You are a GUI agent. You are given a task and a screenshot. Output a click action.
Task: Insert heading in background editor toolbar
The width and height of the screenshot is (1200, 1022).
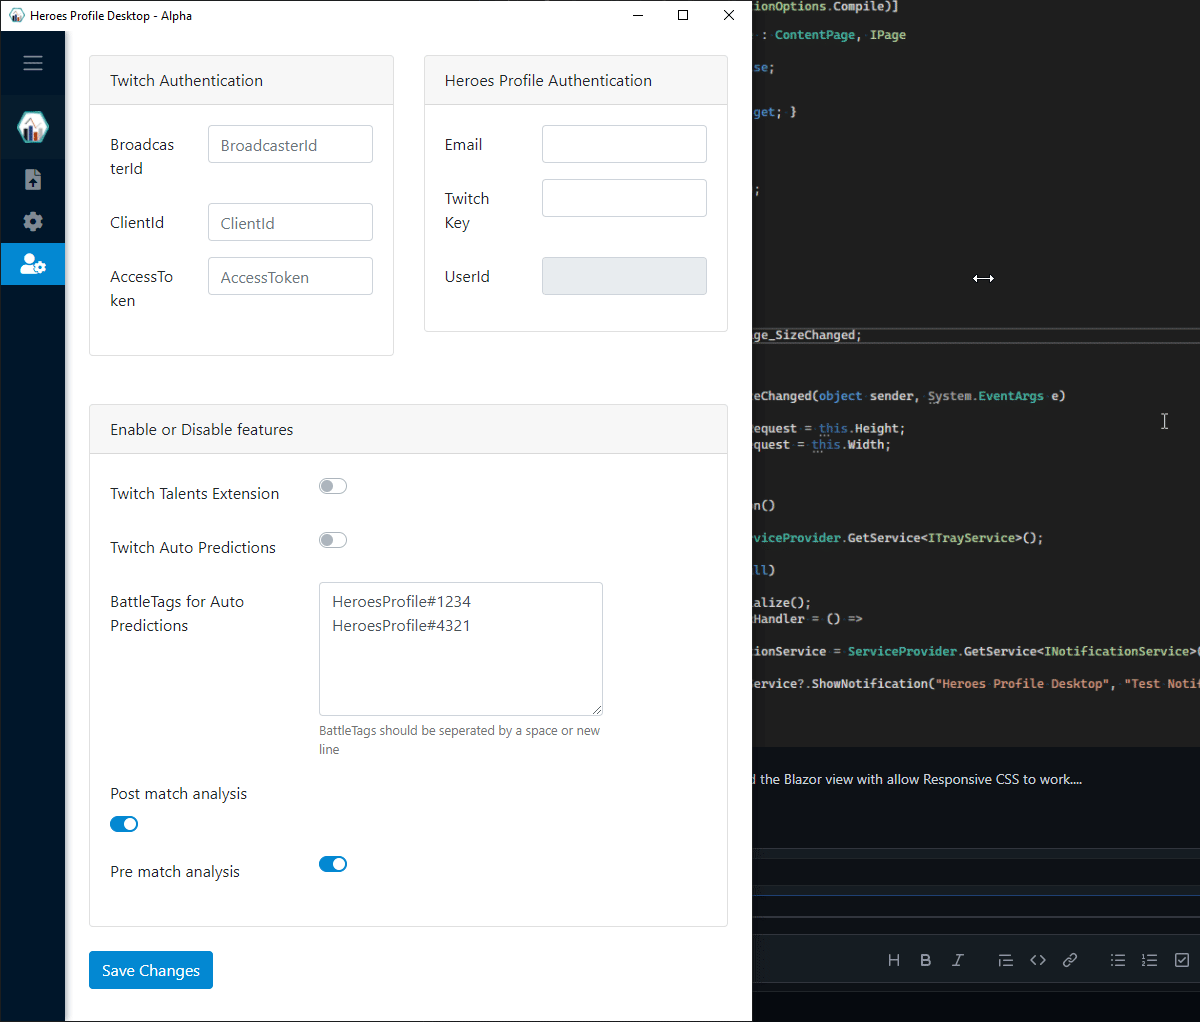click(x=894, y=960)
